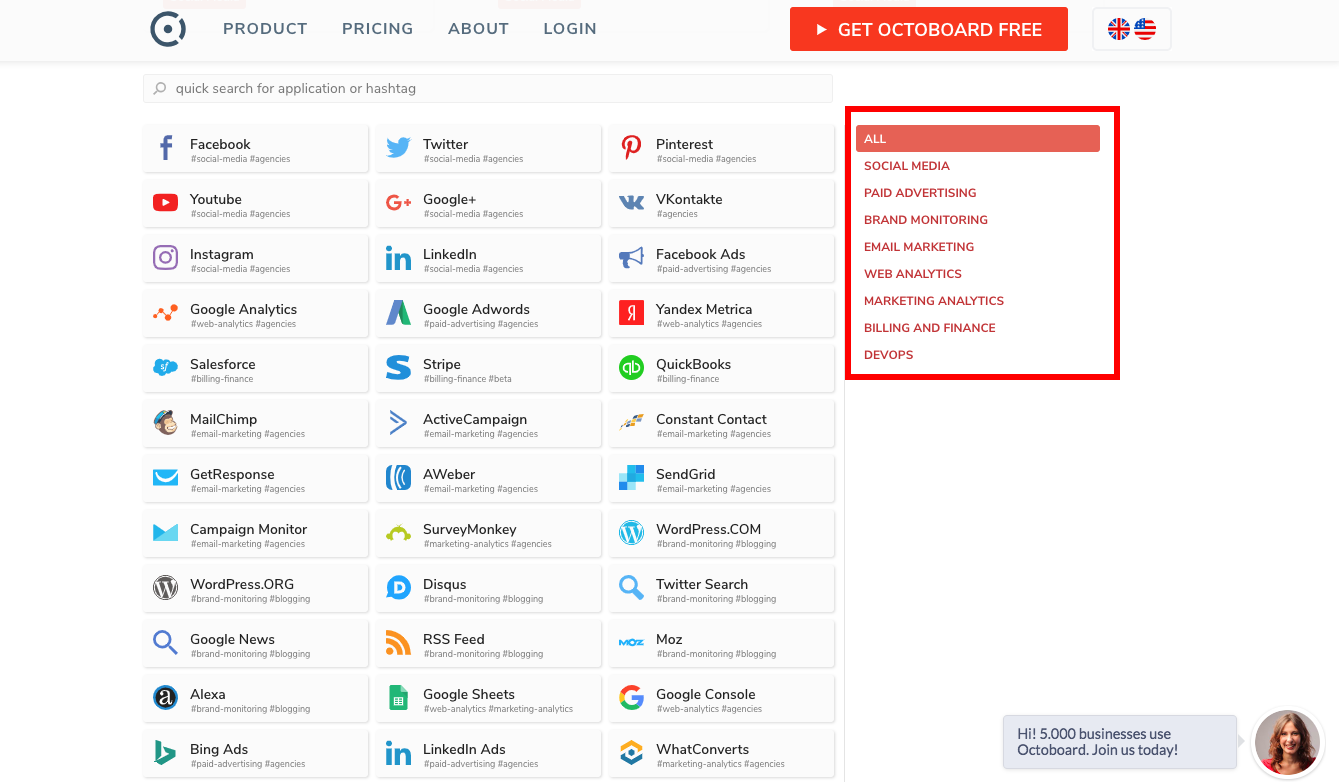
Task: Open the ABOUT menu item
Action: tap(478, 29)
